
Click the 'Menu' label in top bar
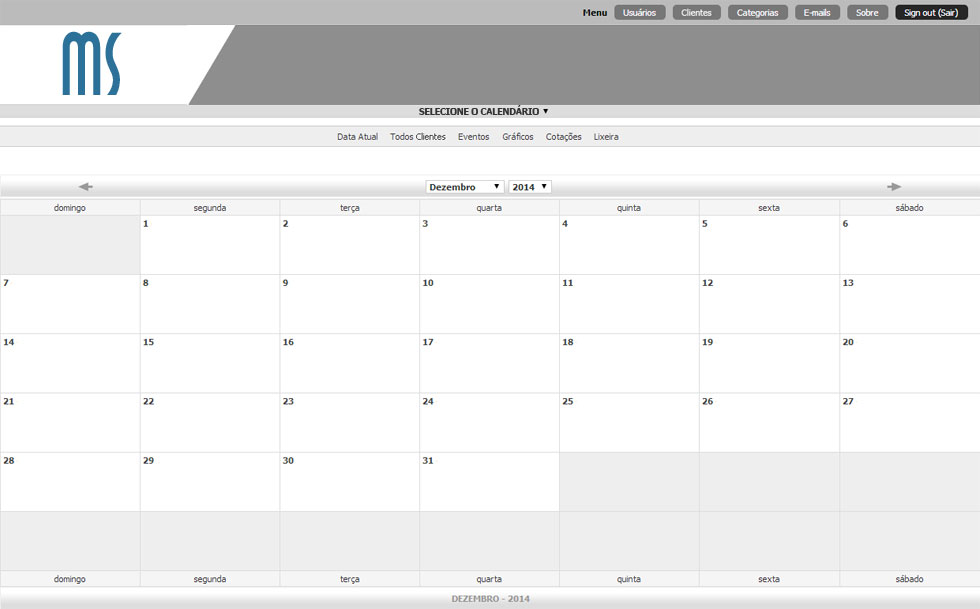(x=595, y=13)
